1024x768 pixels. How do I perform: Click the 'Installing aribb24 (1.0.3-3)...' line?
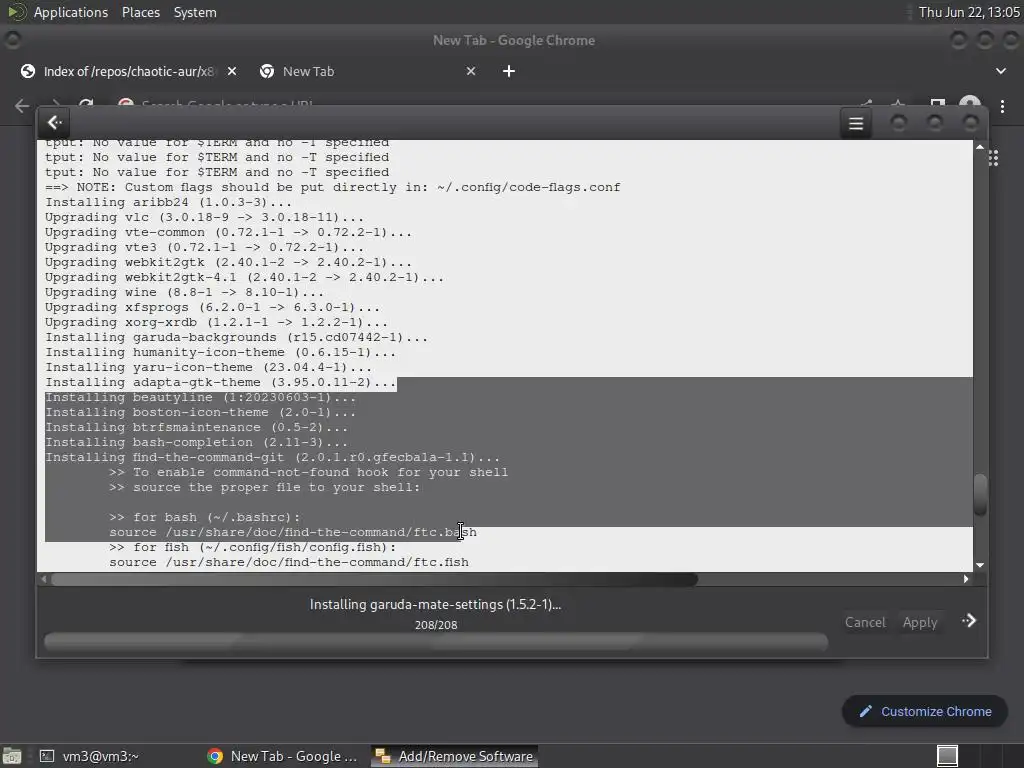[x=168, y=202]
